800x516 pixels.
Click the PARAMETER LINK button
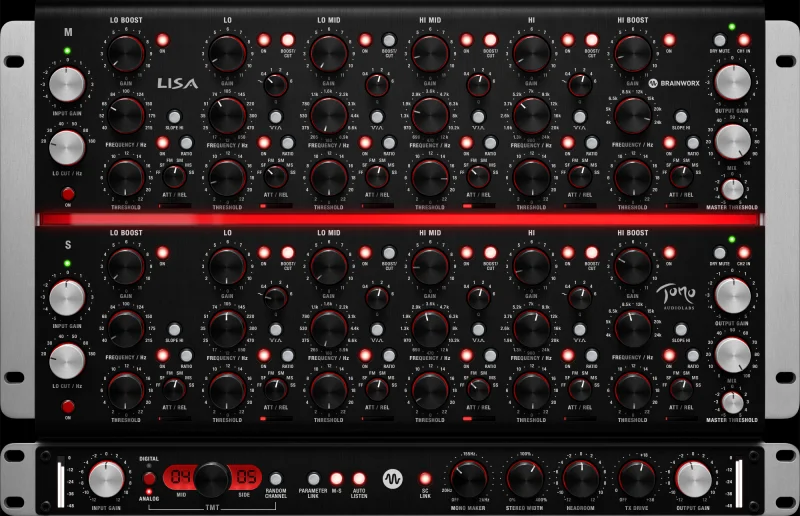pos(313,479)
